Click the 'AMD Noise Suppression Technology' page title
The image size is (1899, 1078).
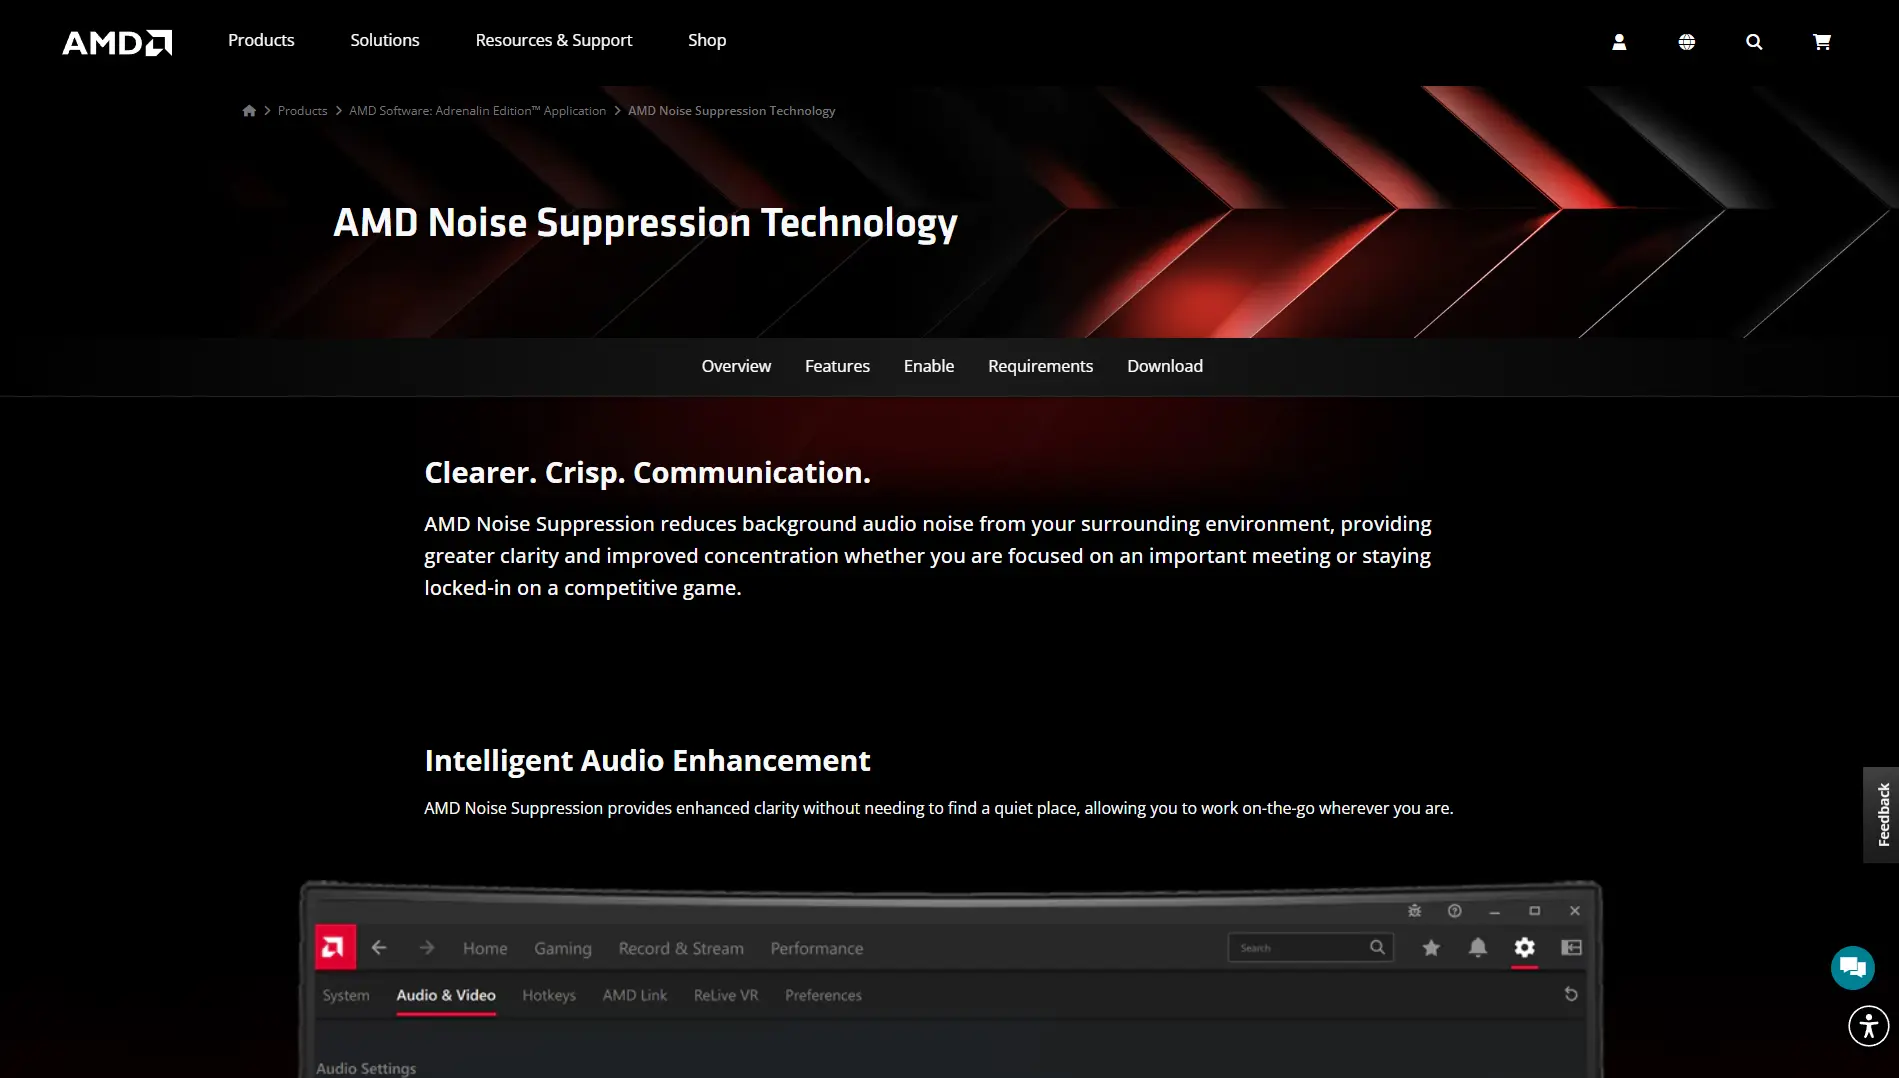645,223
